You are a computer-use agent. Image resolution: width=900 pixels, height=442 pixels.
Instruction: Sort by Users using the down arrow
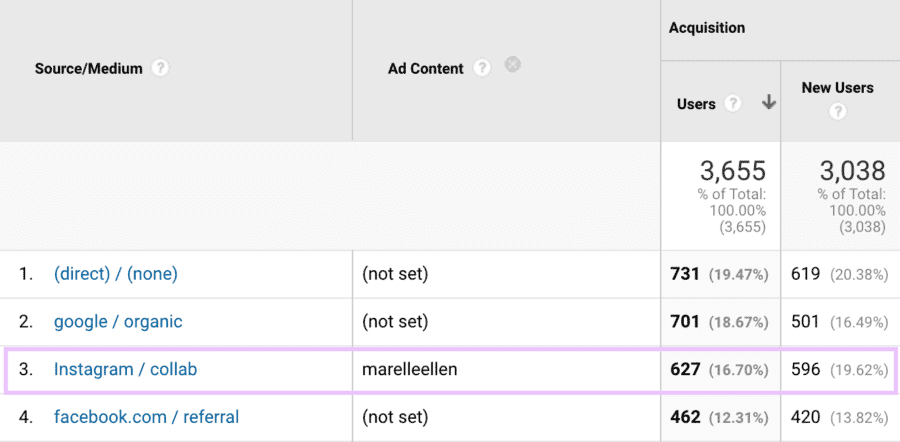tap(768, 102)
